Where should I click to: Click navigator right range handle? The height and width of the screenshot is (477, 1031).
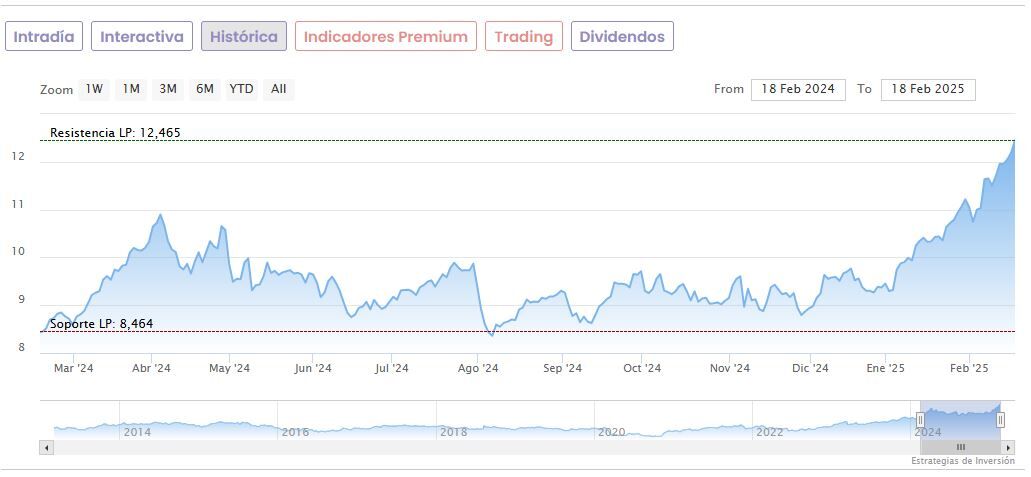1000,420
